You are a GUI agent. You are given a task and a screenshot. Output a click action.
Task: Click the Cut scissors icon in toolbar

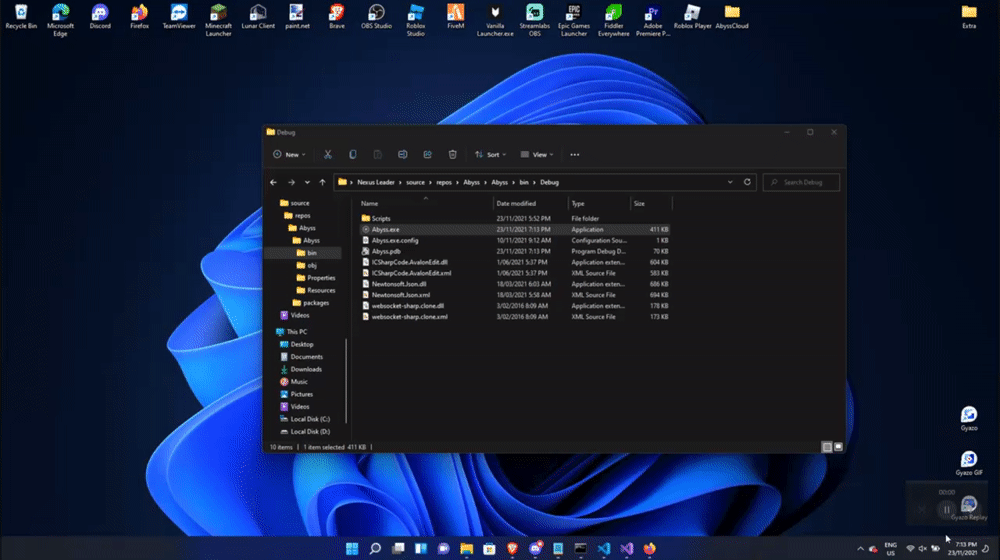327,155
